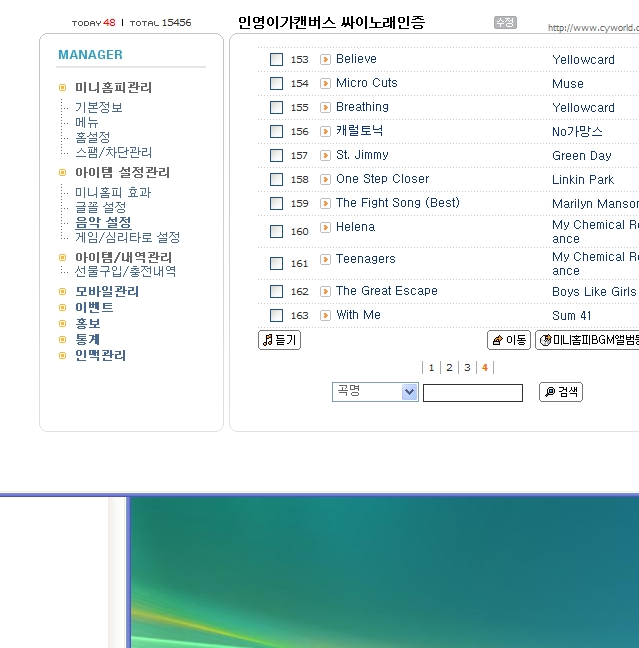Click the Micro Cuts song title

367,83
